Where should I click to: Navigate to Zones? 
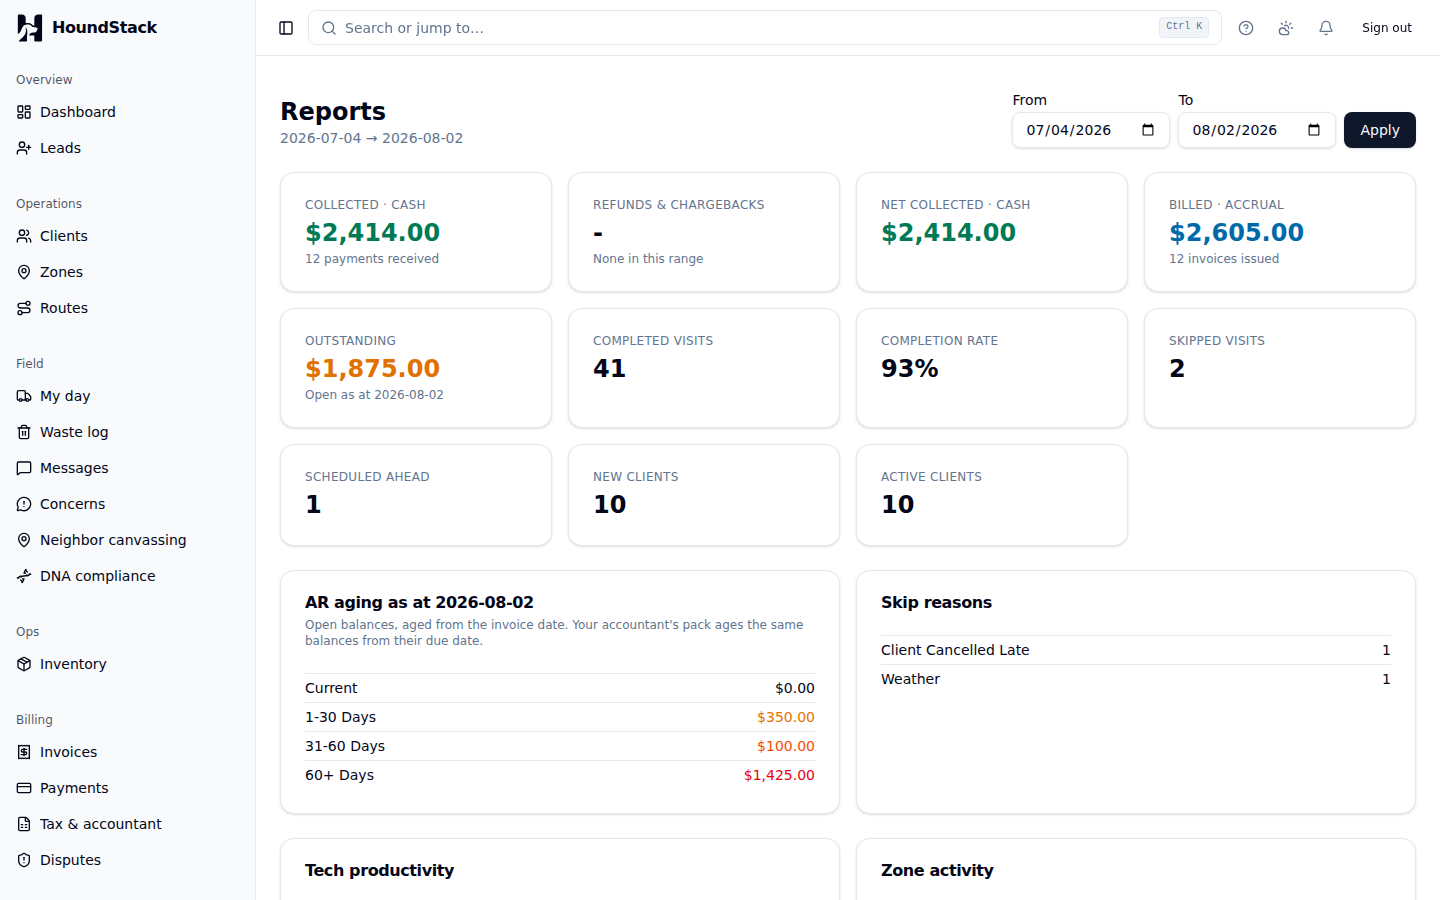(127, 272)
